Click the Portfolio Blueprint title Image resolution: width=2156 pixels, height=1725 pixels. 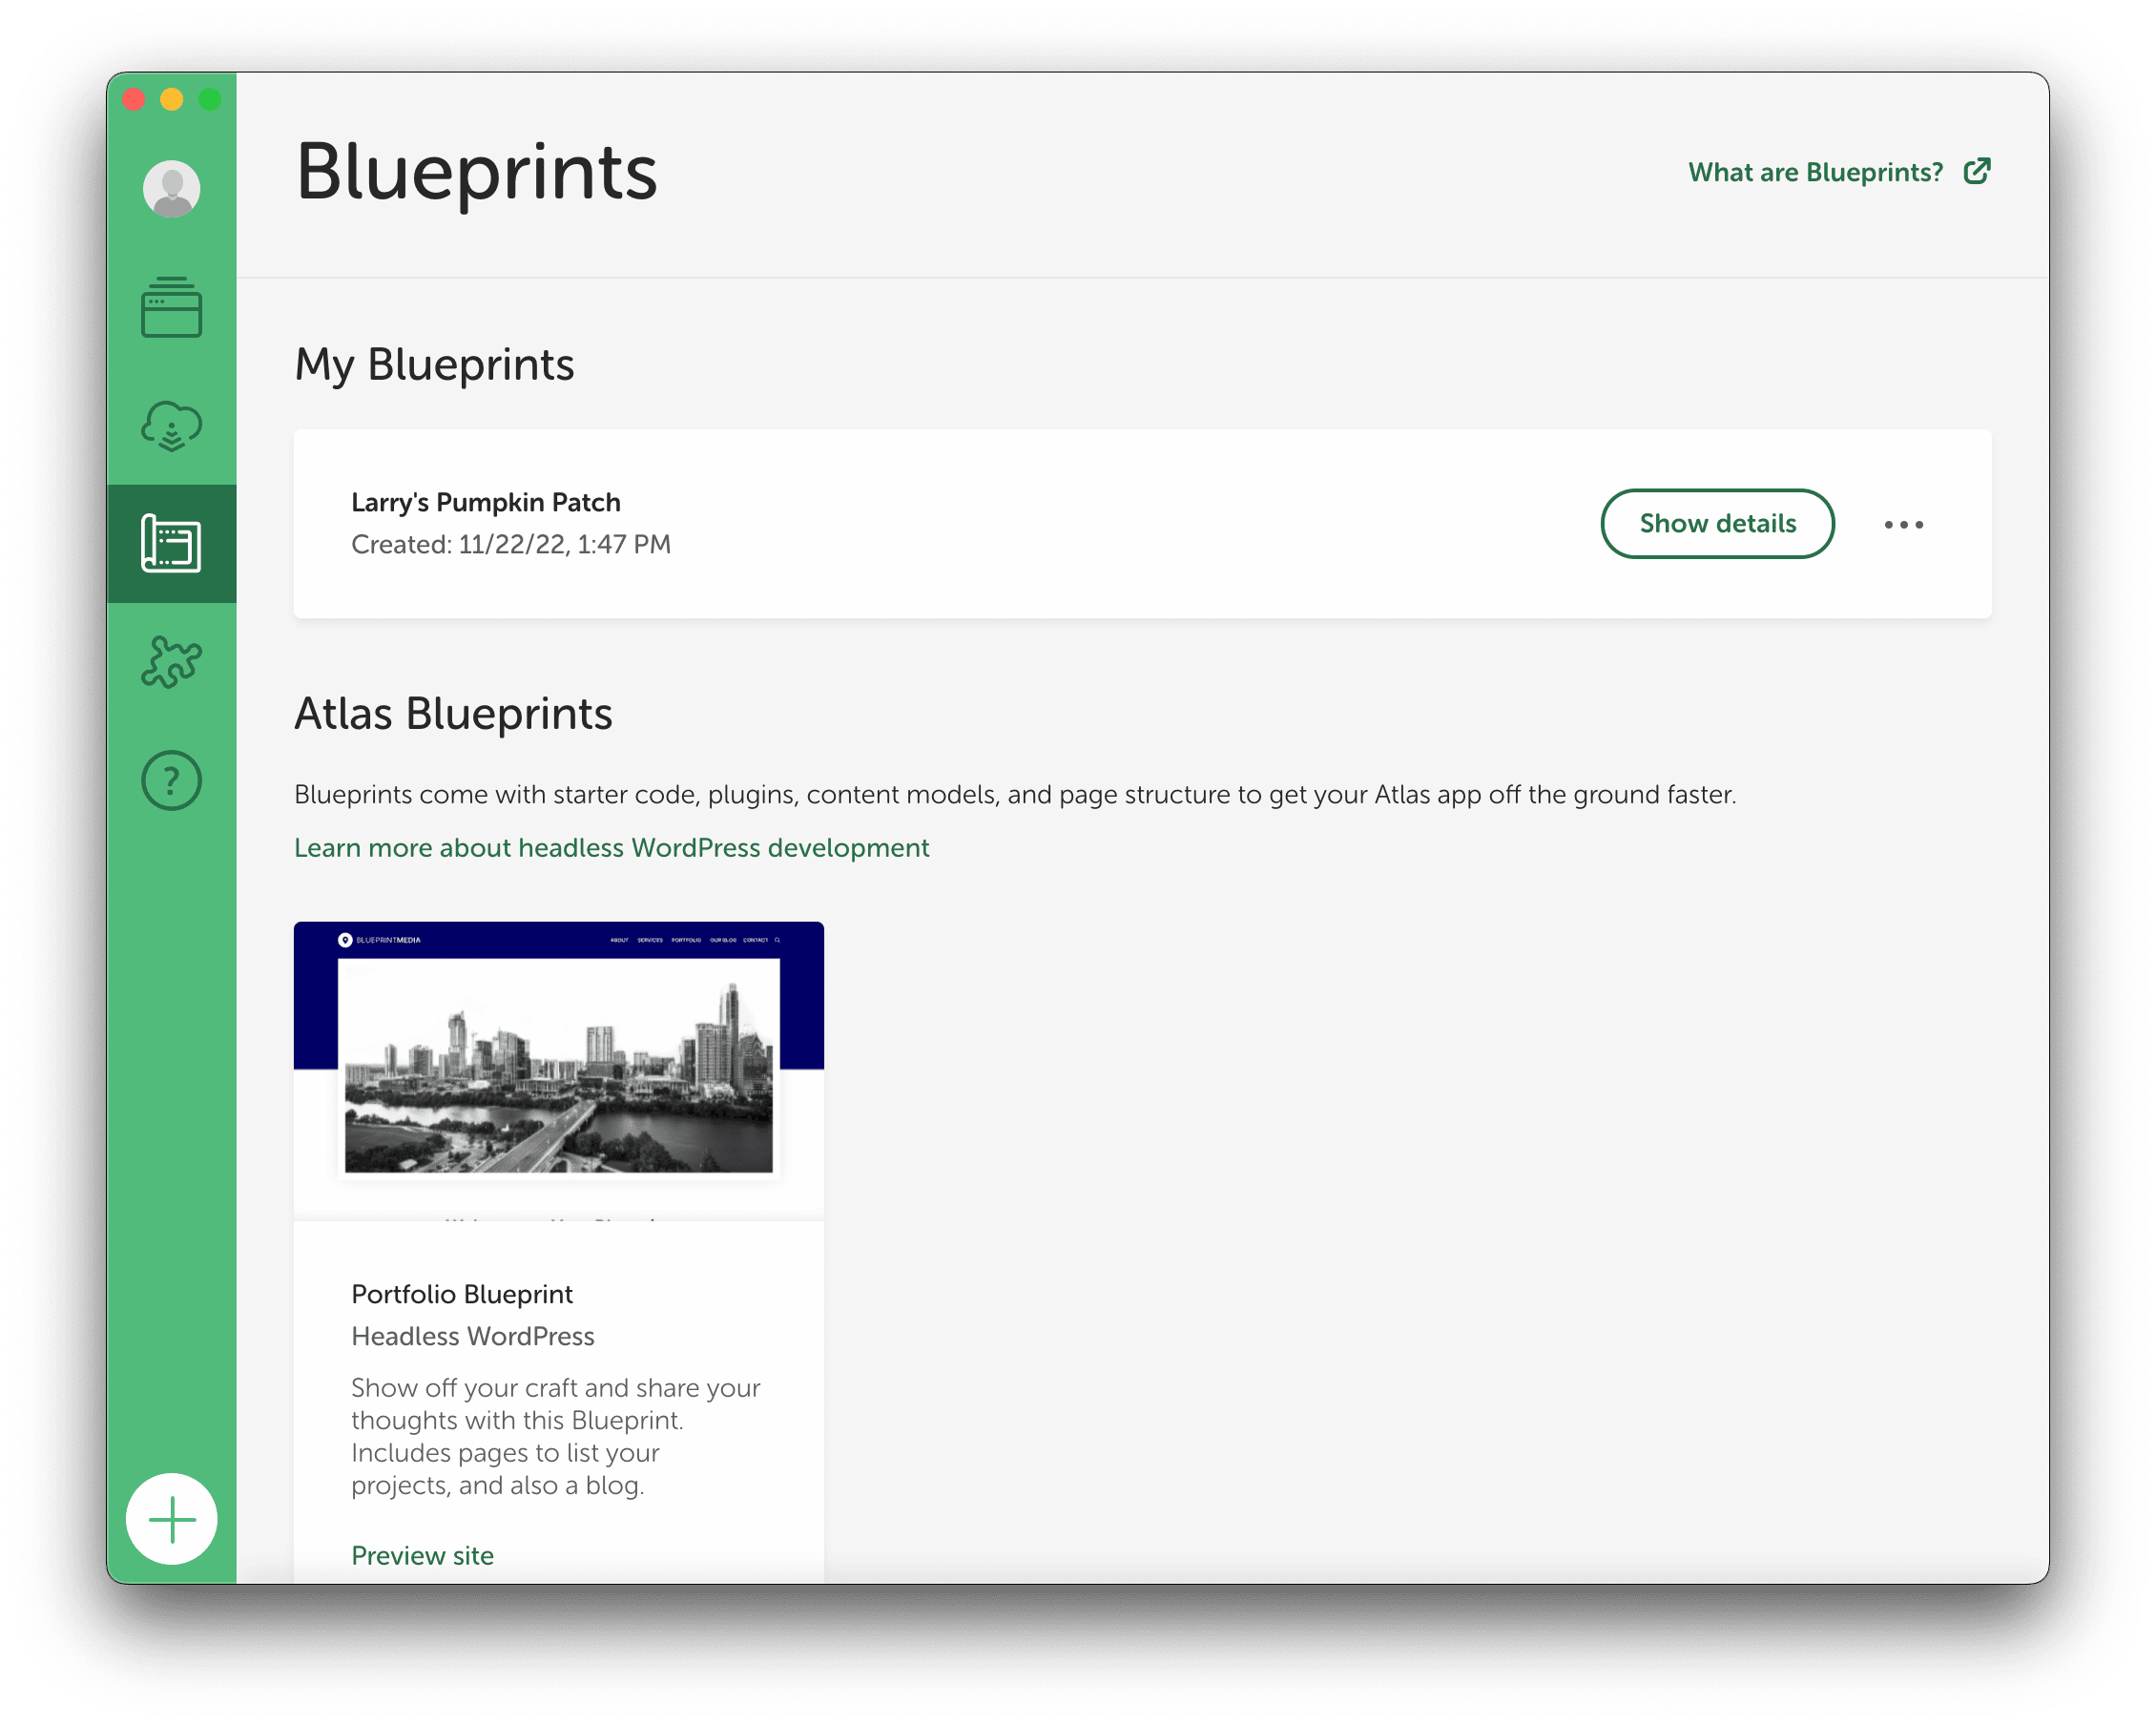(x=461, y=1294)
